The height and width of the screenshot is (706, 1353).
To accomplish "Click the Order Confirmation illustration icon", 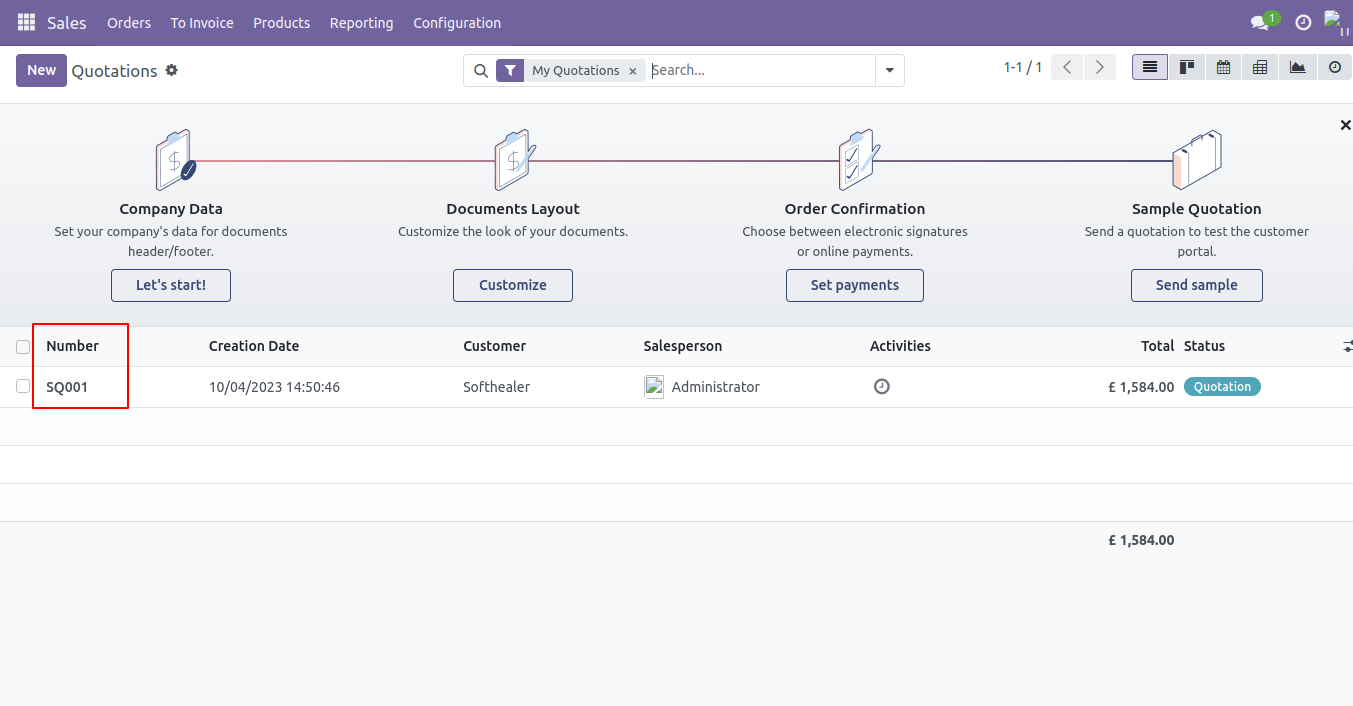I will pos(858,160).
